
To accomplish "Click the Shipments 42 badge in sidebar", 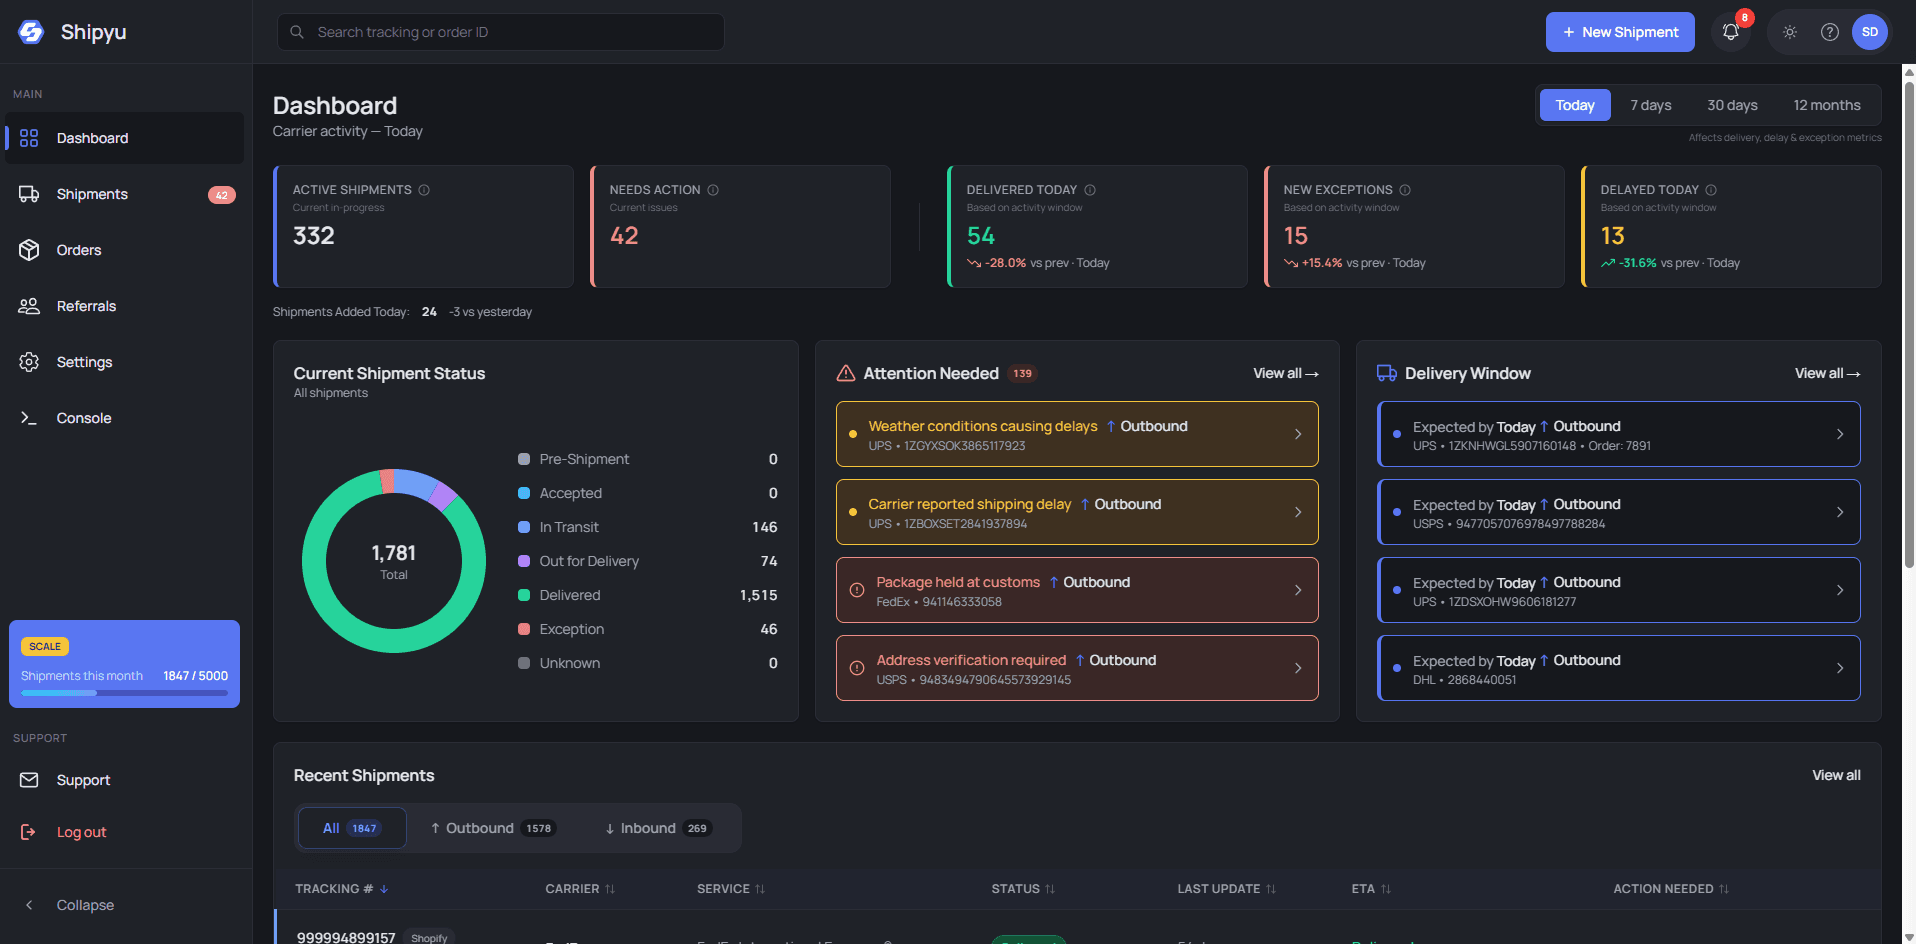I will tap(222, 195).
